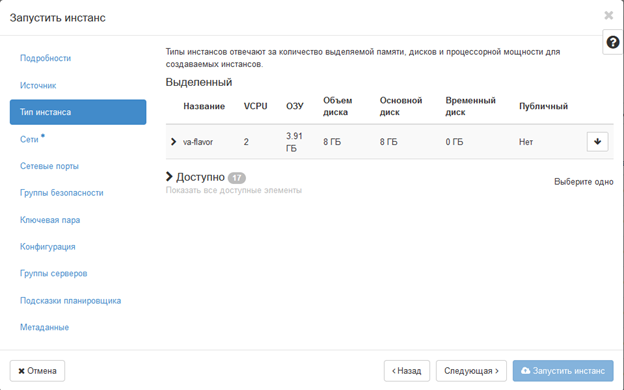Switch to Группы безопасности tab
This screenshot has width=624, height=390.
click(x=62, y=193)
